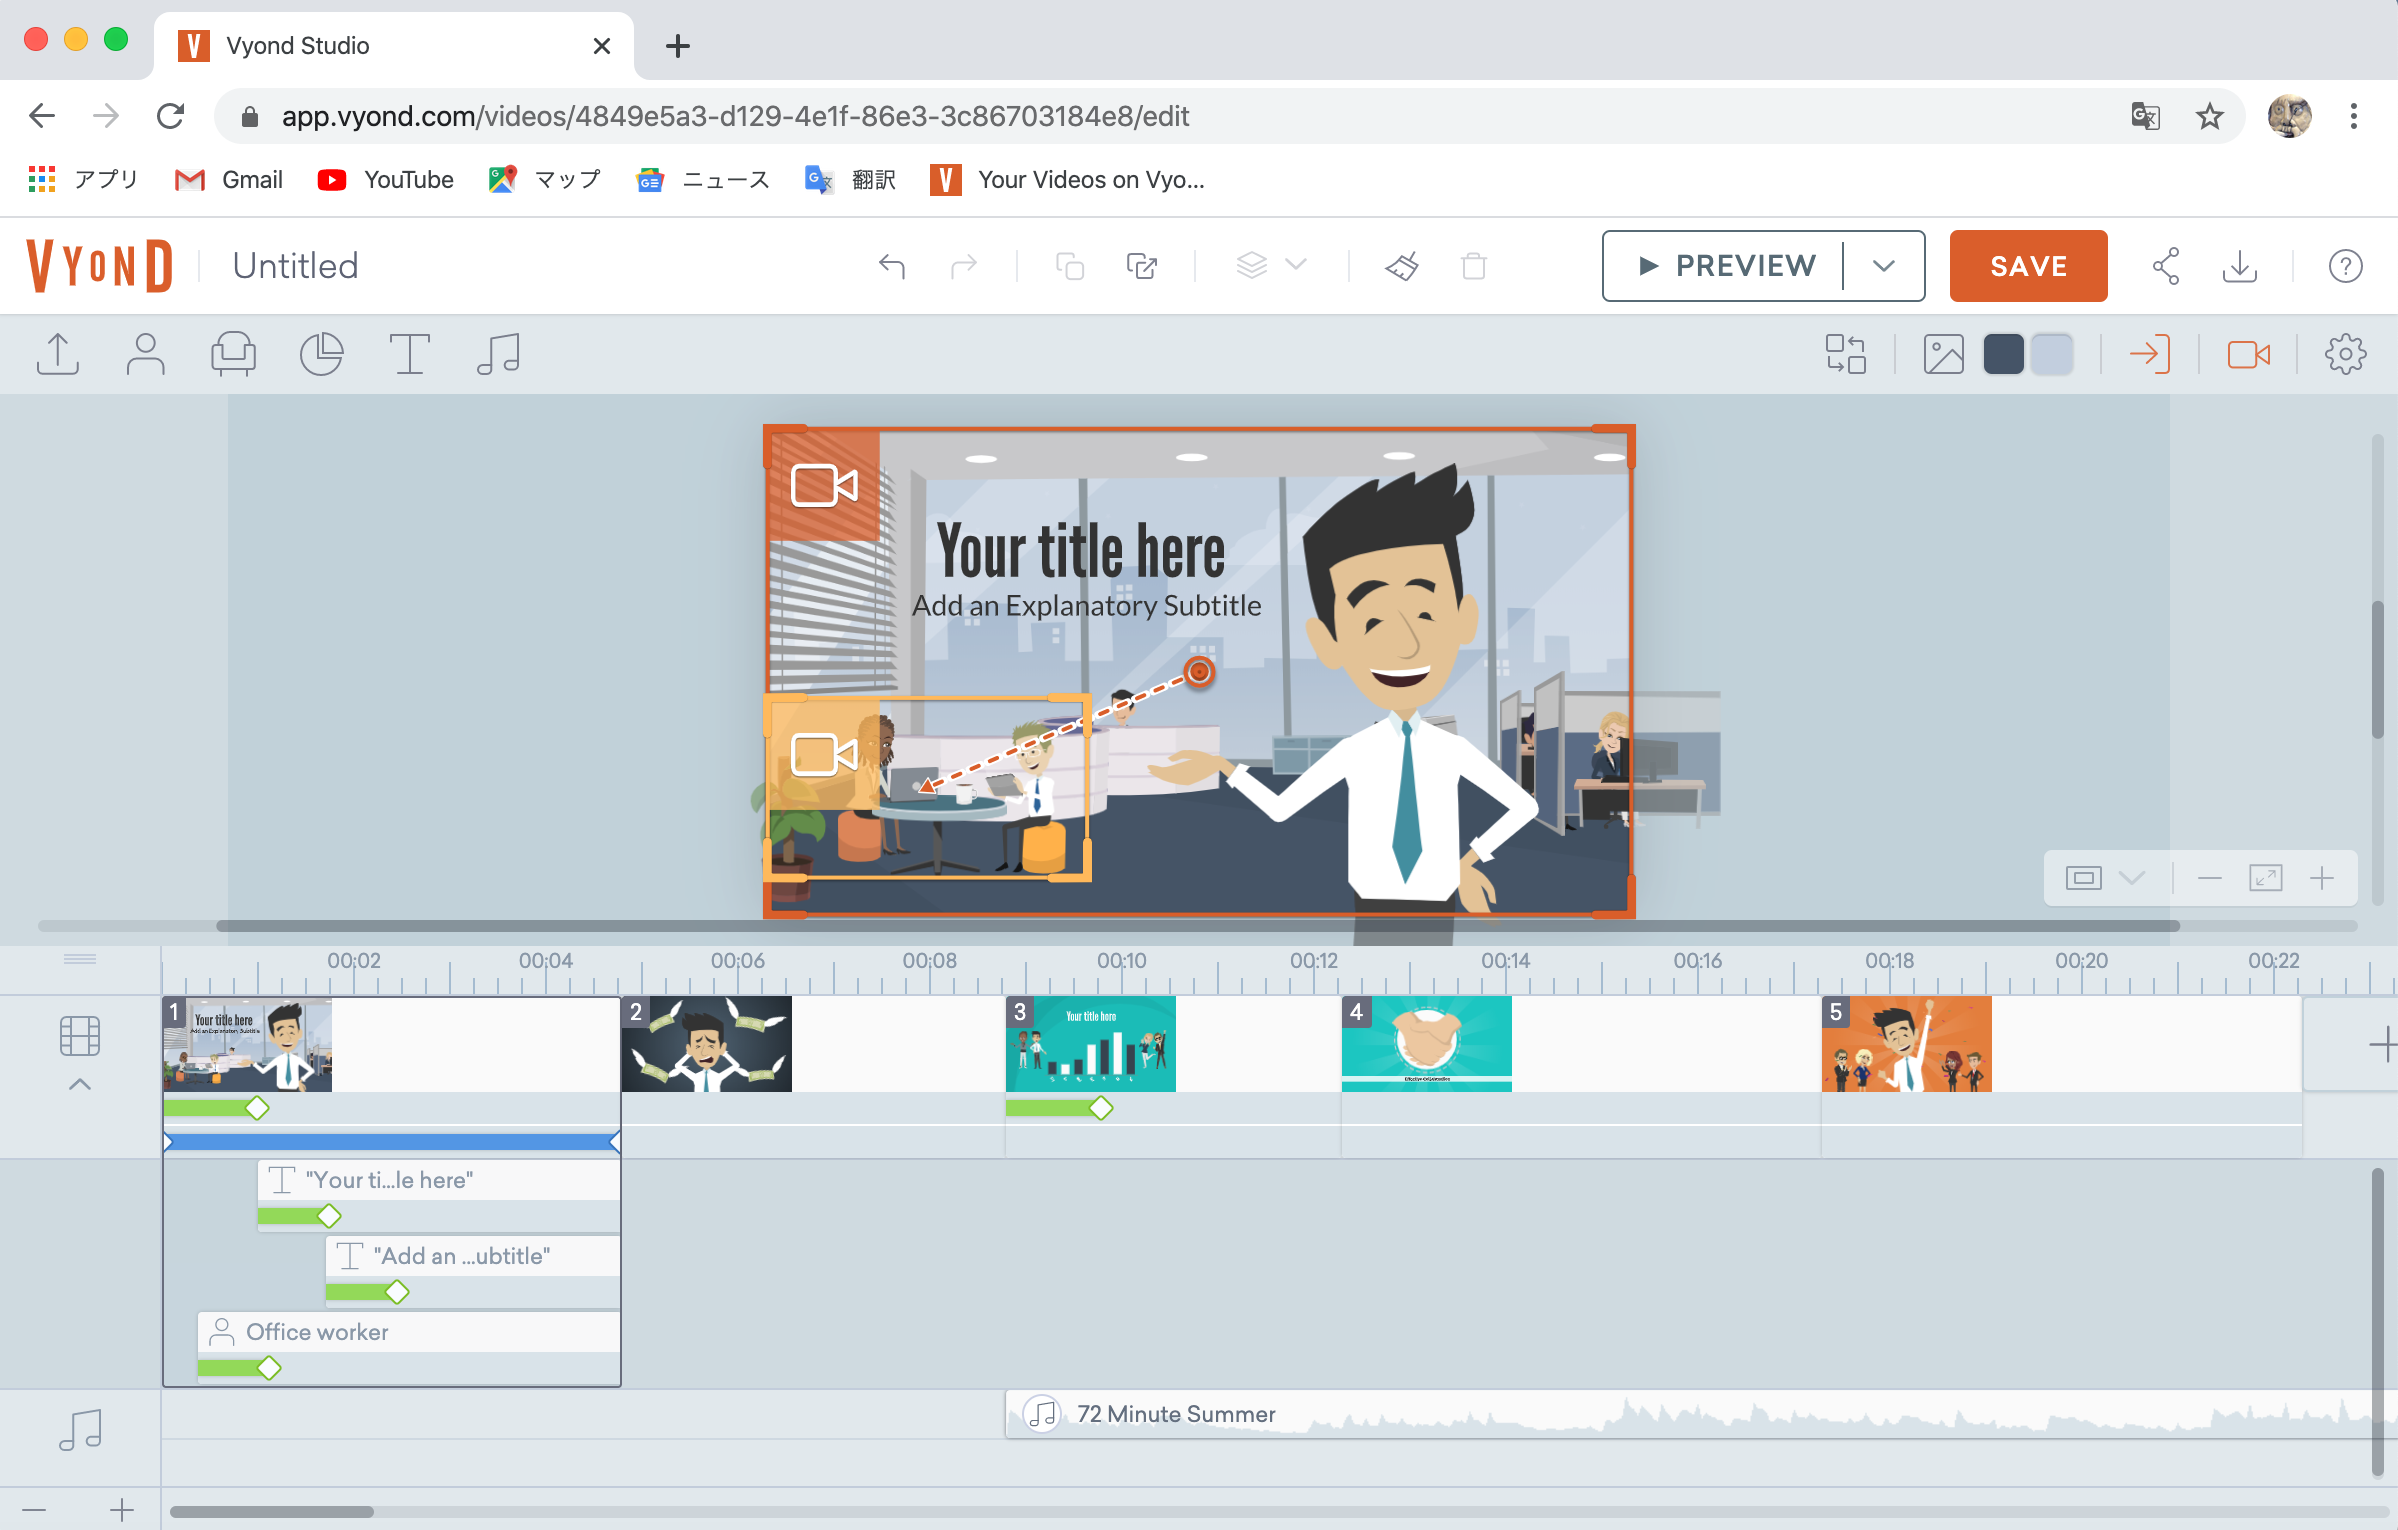Open scene settings gear icon

click(x=2345, y=354)
